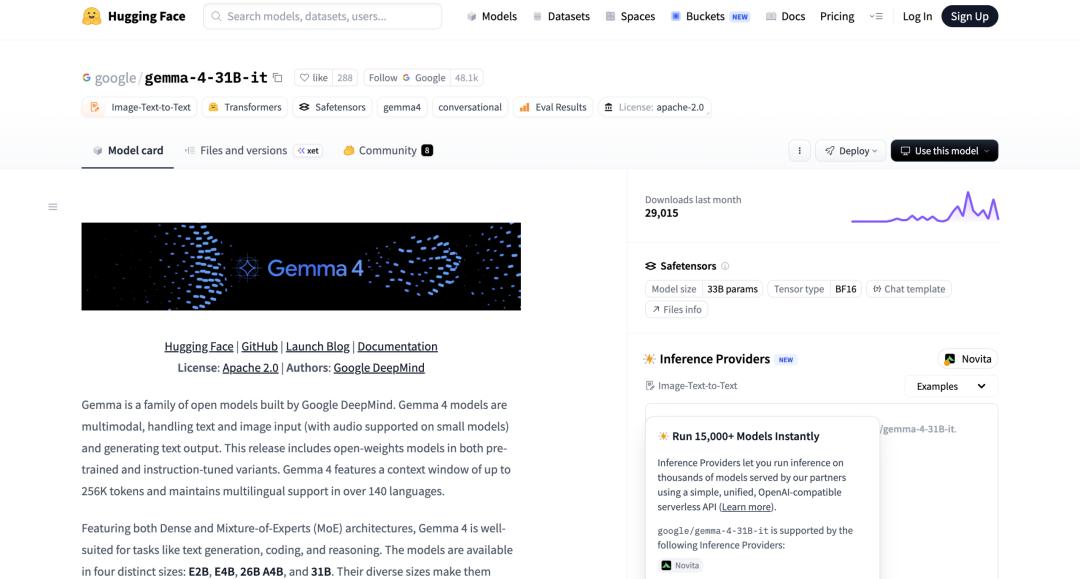Expand the Examples dropdown
The width and height of the screenshot is (1080, 579).
tap(950, 386)
